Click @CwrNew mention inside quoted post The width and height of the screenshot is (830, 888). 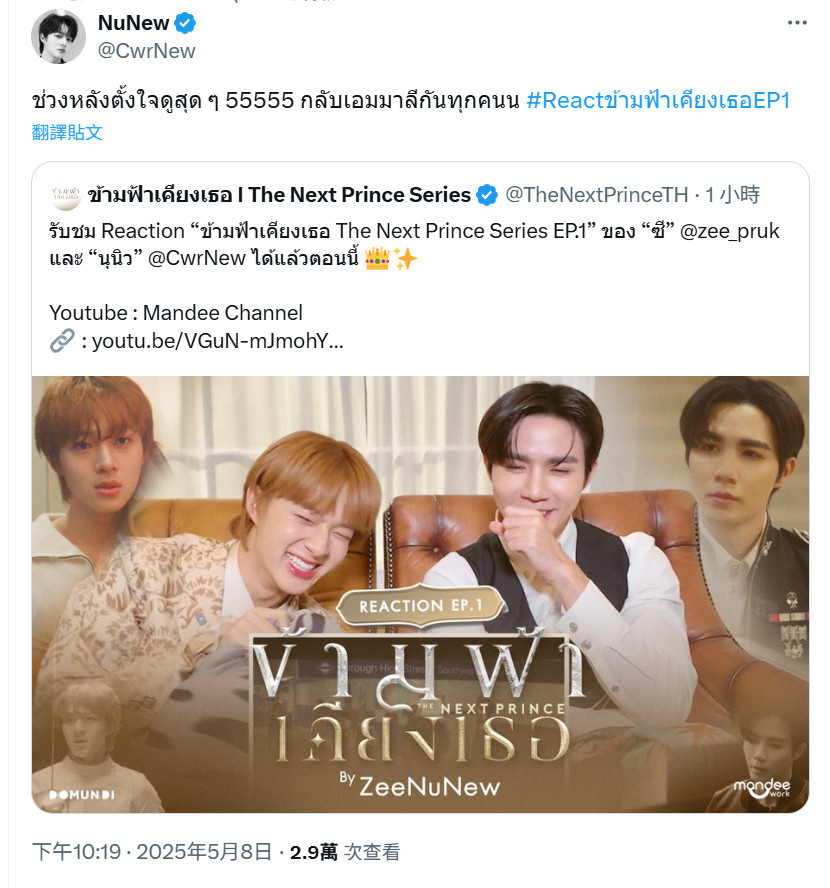[x=196, y=259]
